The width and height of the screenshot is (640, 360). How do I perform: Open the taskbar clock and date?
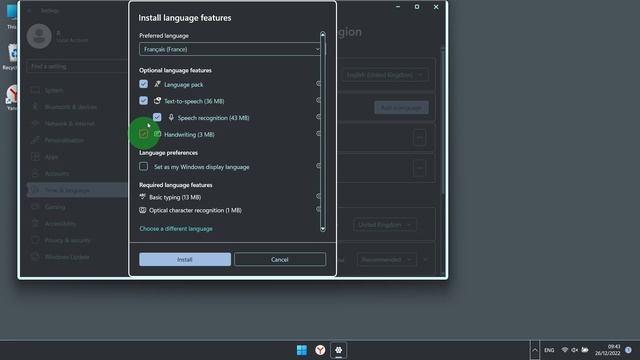coord(607,350)
